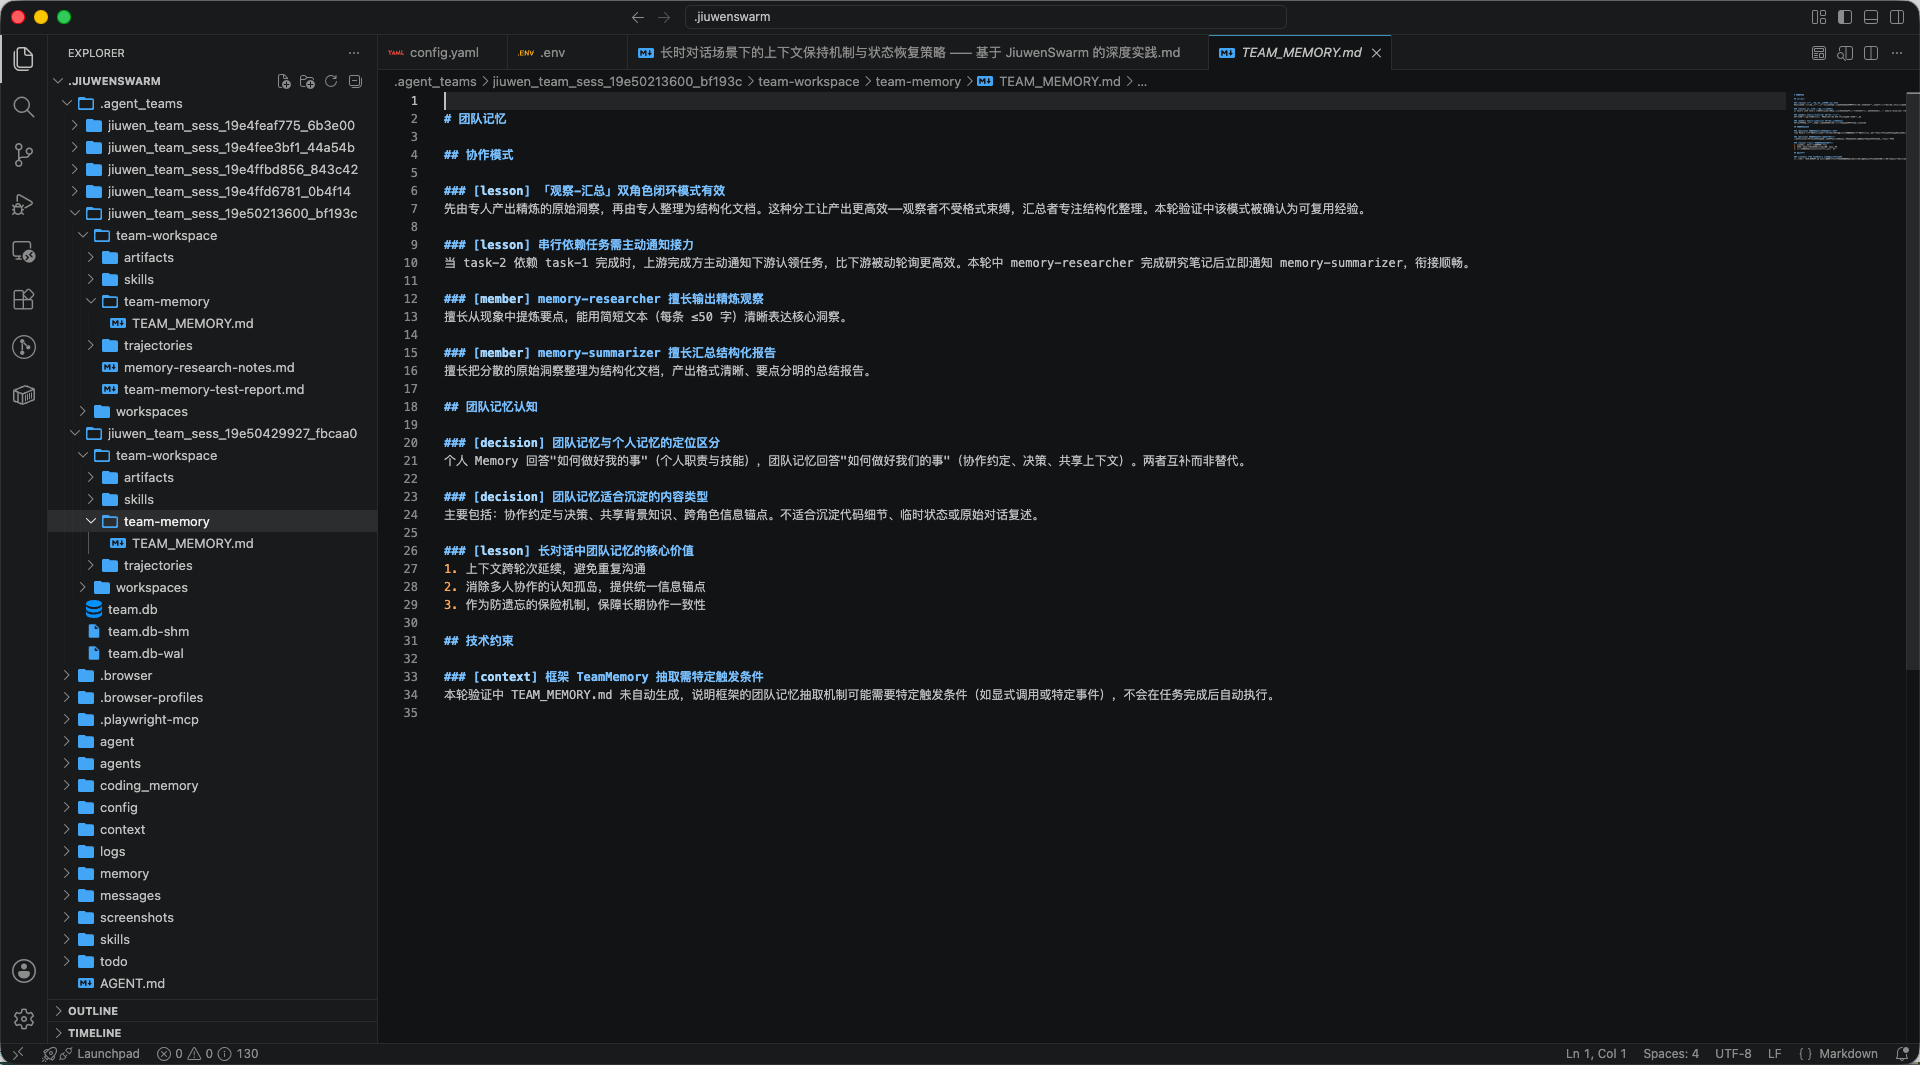Click line number 18 in gutter
The image size is (1920, 1065).
(x=410, y=407)
